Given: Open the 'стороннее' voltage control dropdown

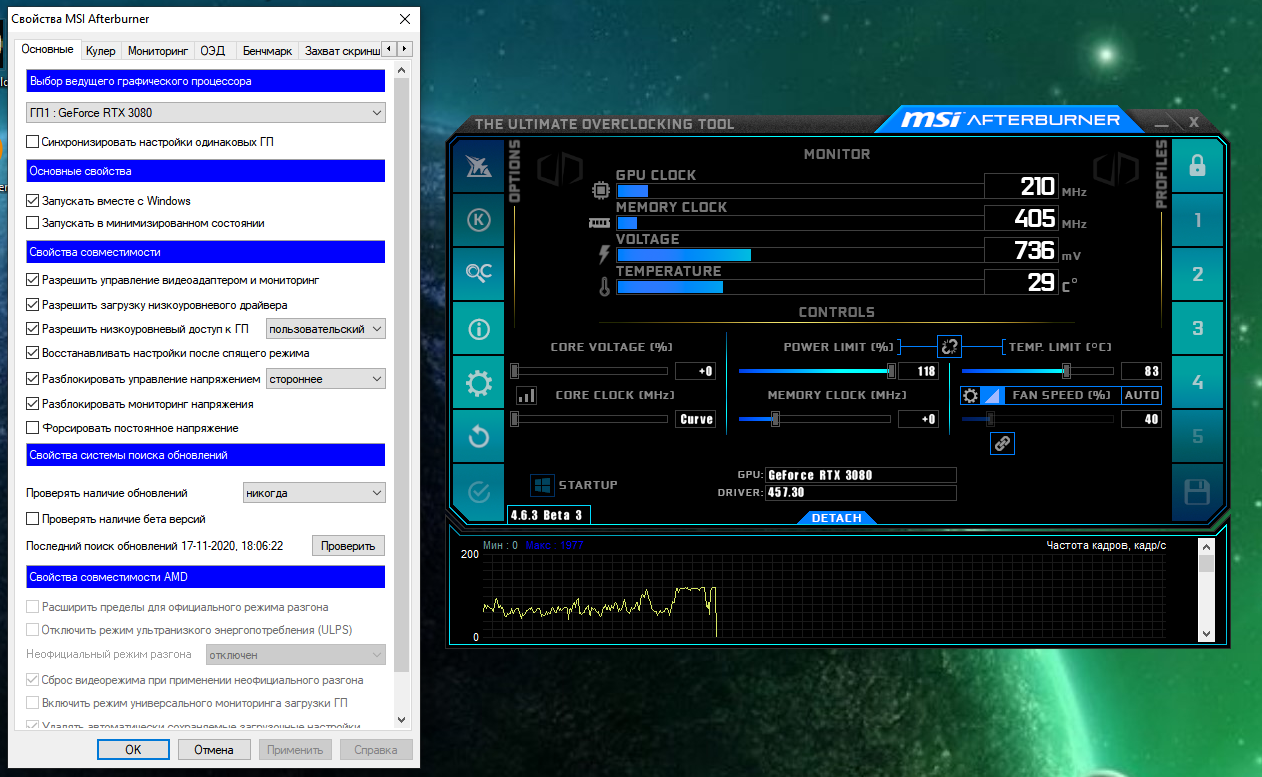Looking at the screenshot, I should tap(325, 379).
